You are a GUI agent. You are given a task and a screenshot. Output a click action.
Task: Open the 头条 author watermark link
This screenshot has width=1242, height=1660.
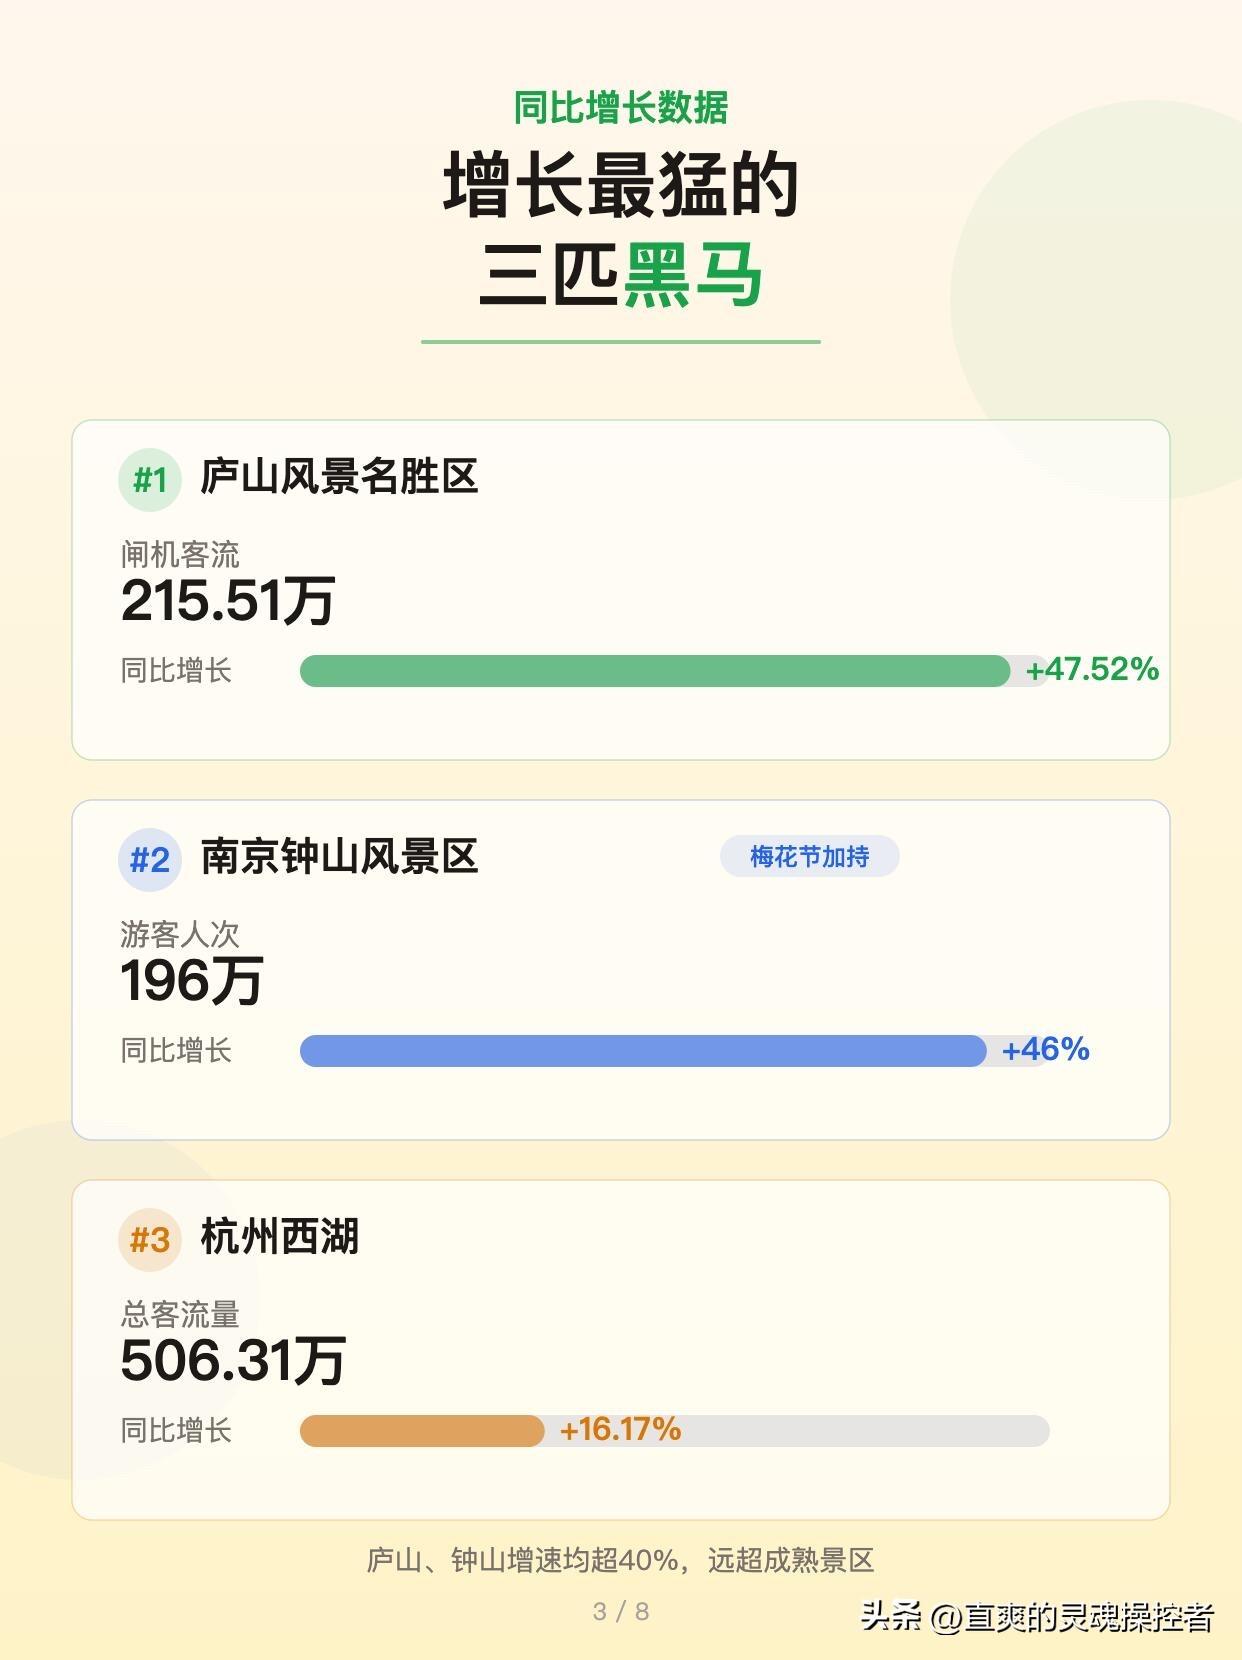(x=1037, y=1616)
